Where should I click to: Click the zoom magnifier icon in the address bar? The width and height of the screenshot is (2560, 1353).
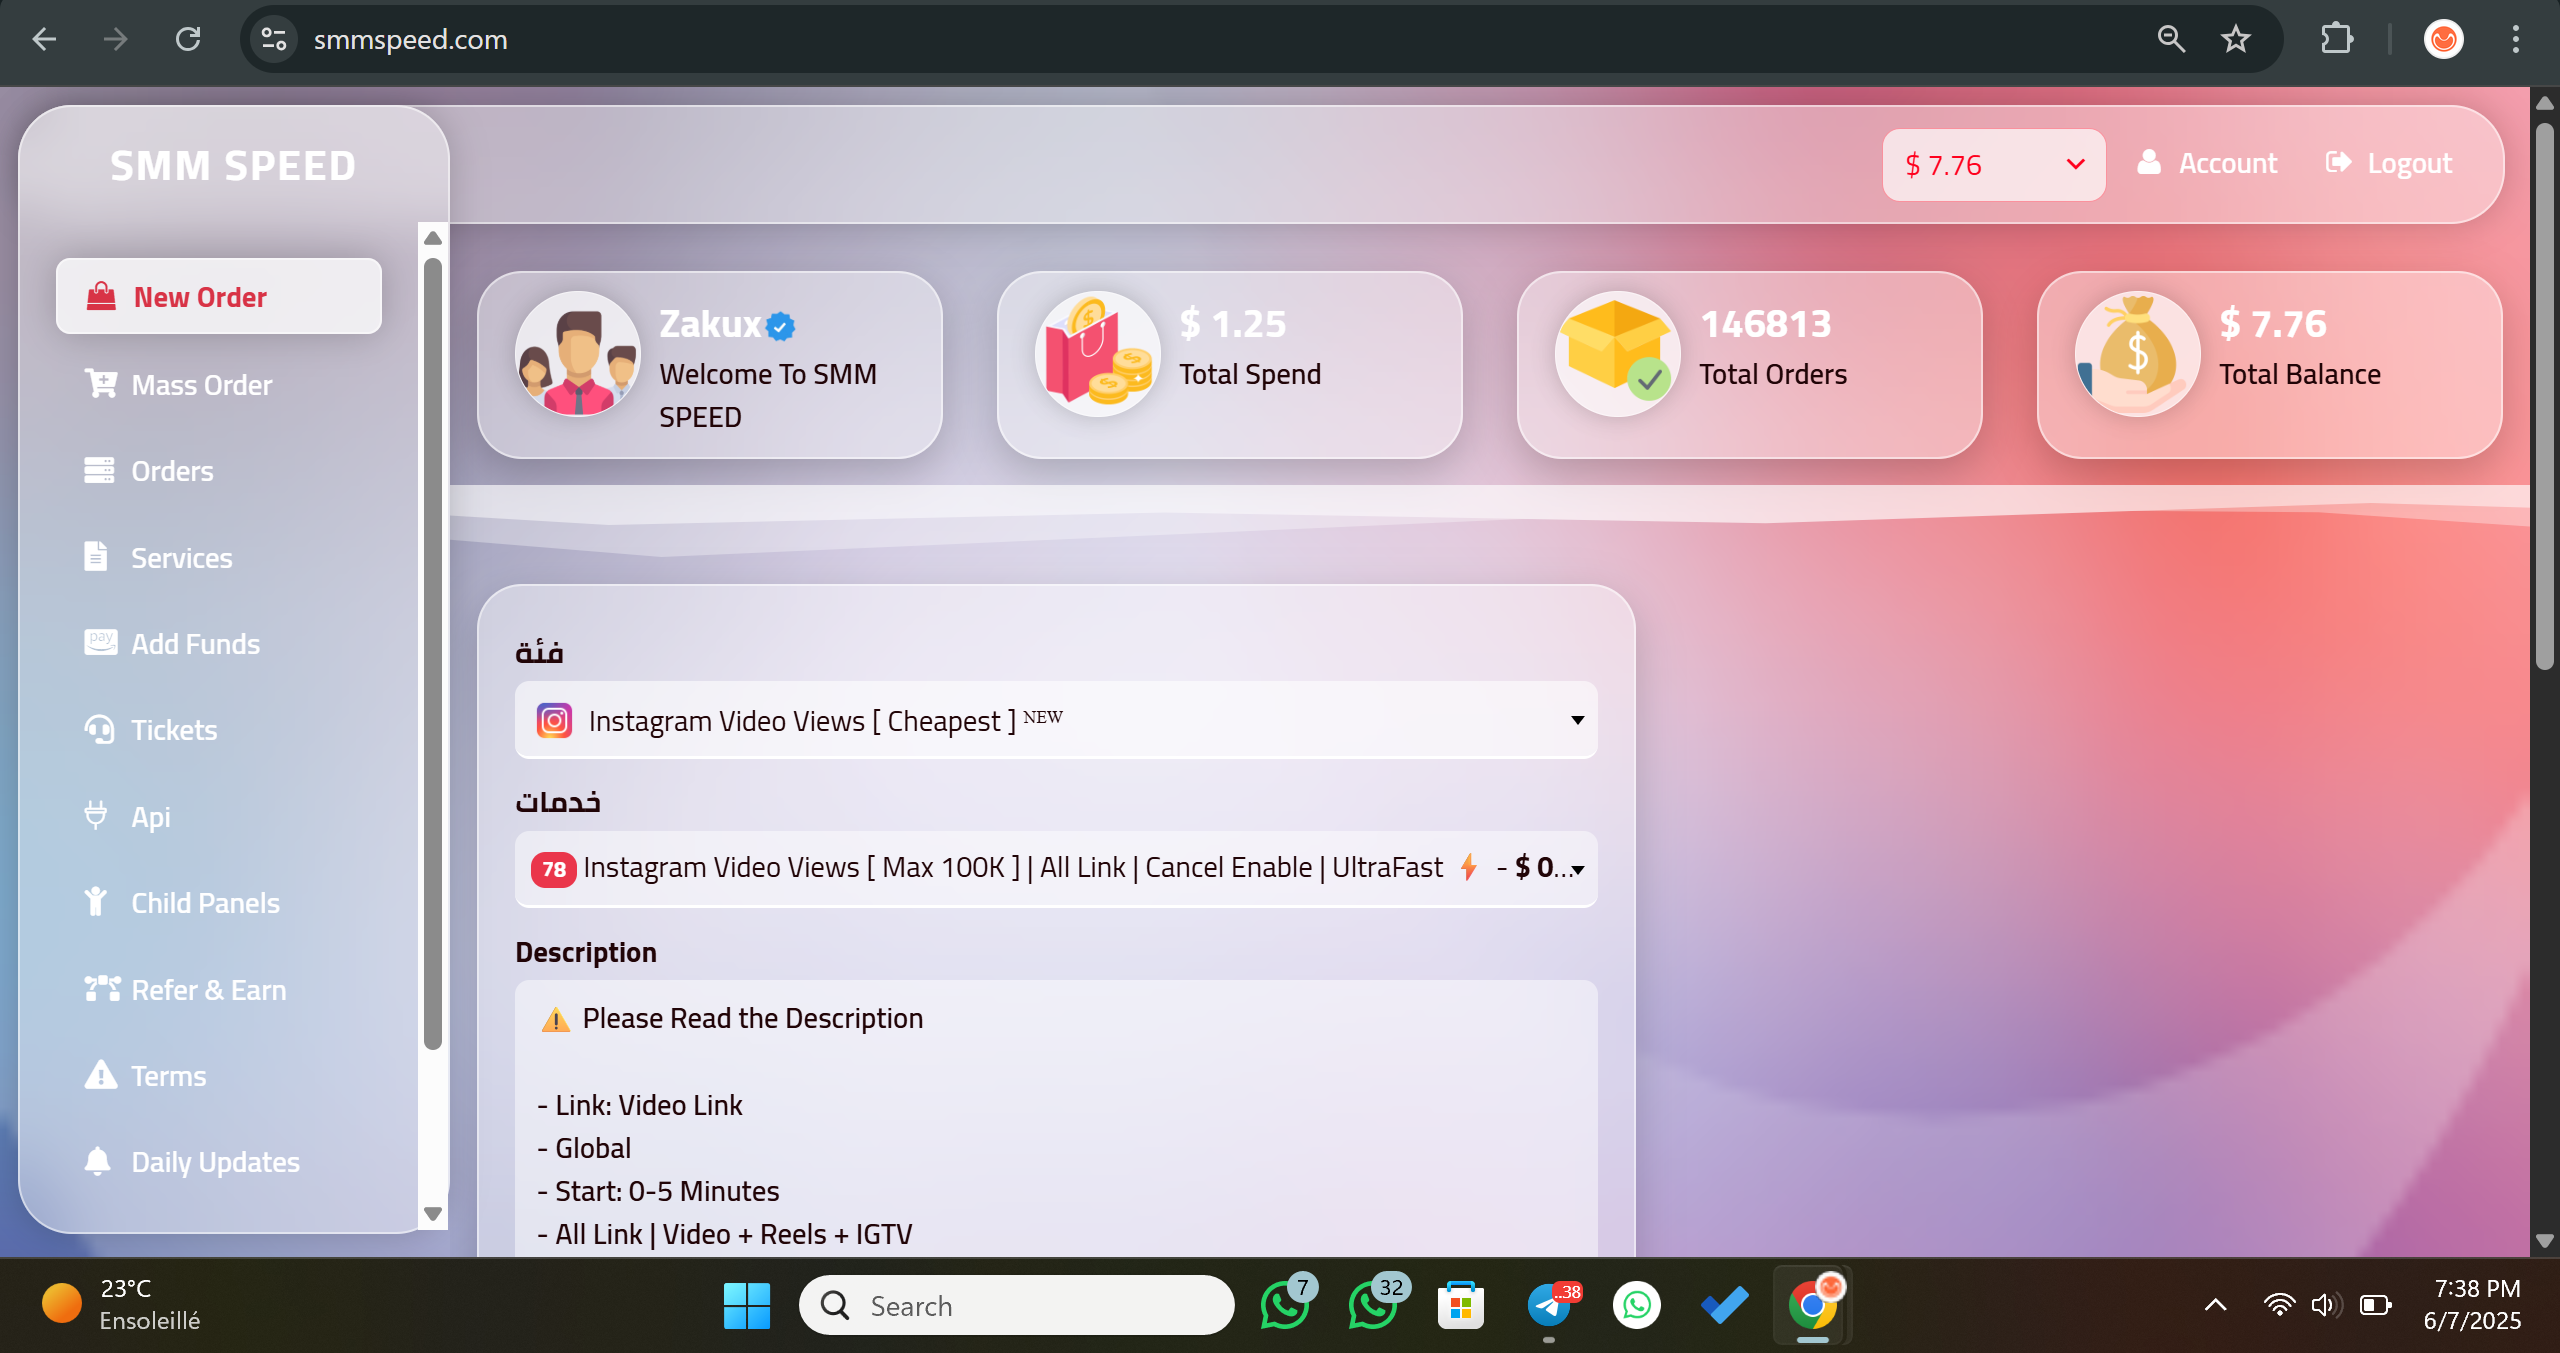[x=2171, y=39]
